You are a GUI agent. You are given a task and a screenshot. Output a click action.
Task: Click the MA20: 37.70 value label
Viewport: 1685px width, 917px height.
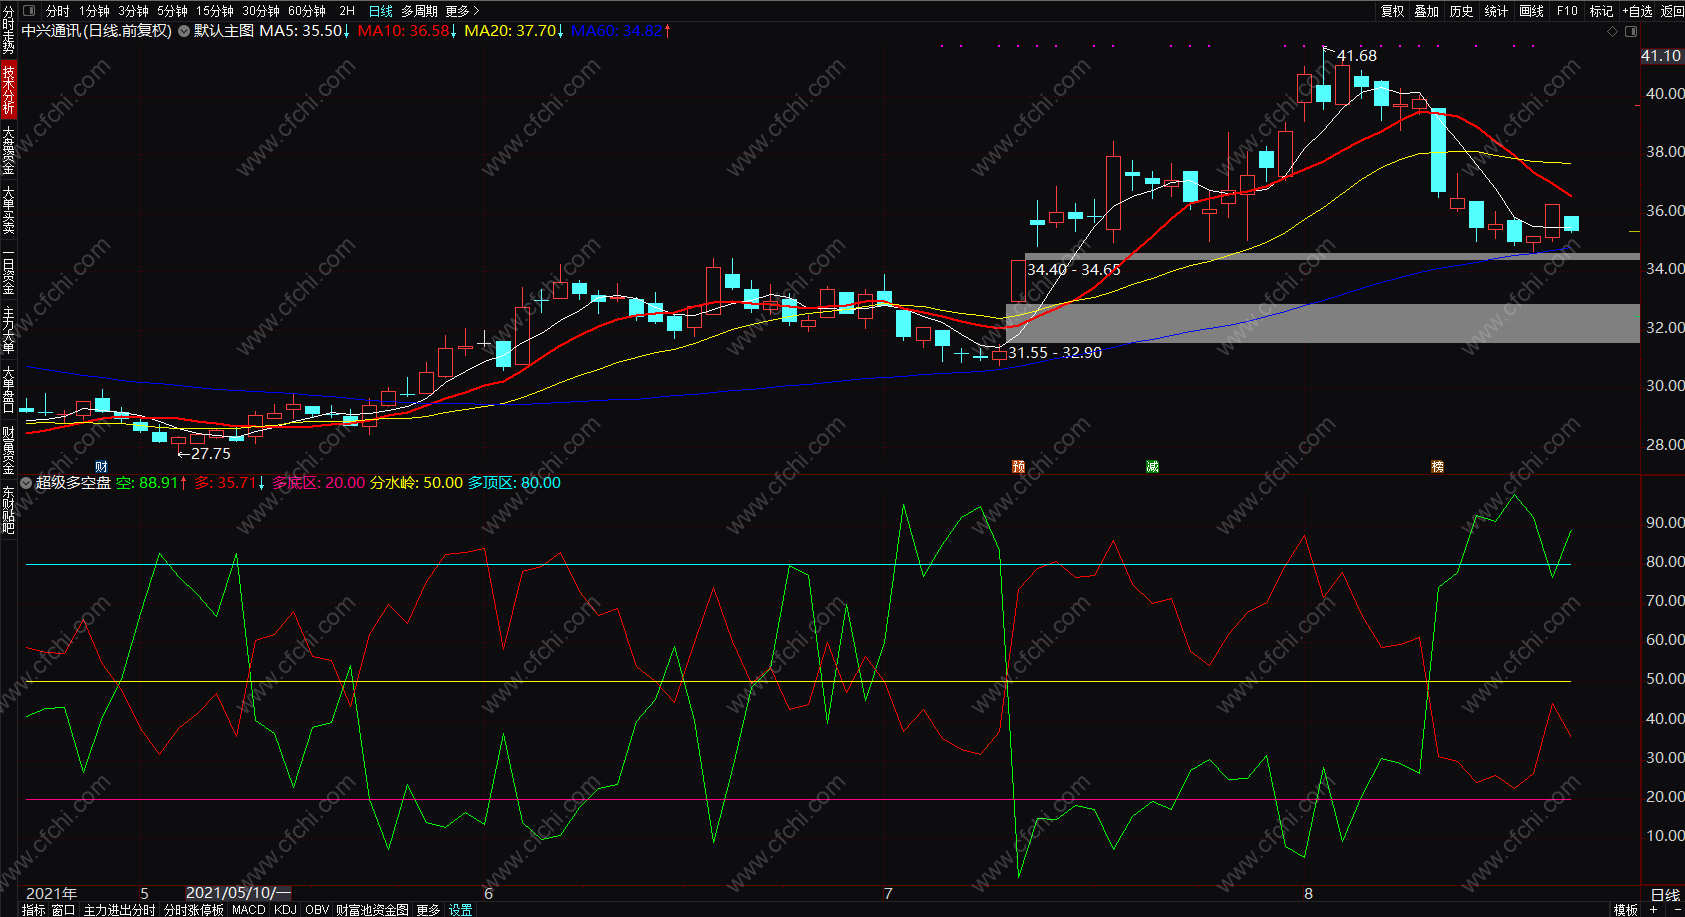(514, 31)
